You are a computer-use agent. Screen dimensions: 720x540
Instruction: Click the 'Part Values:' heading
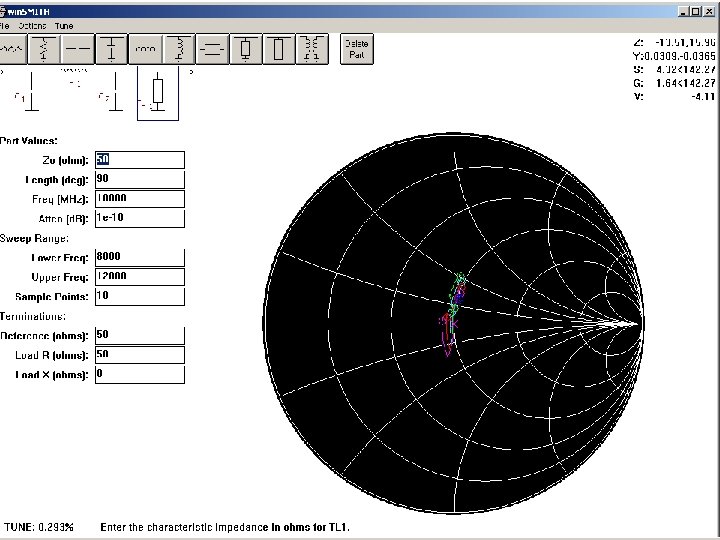pos(28,141)
